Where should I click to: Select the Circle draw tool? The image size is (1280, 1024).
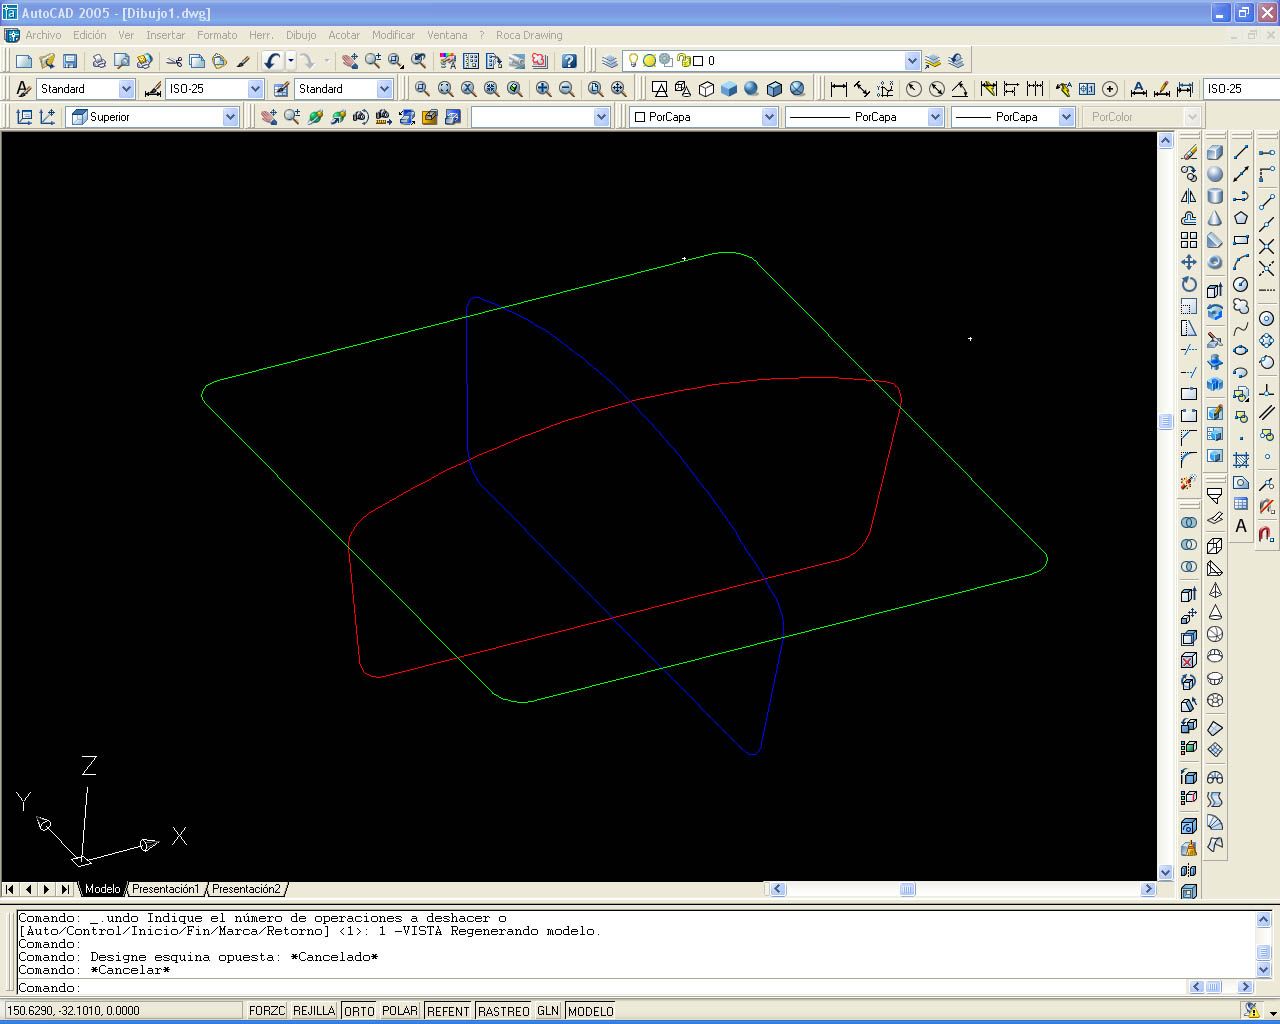point(1241,284)
